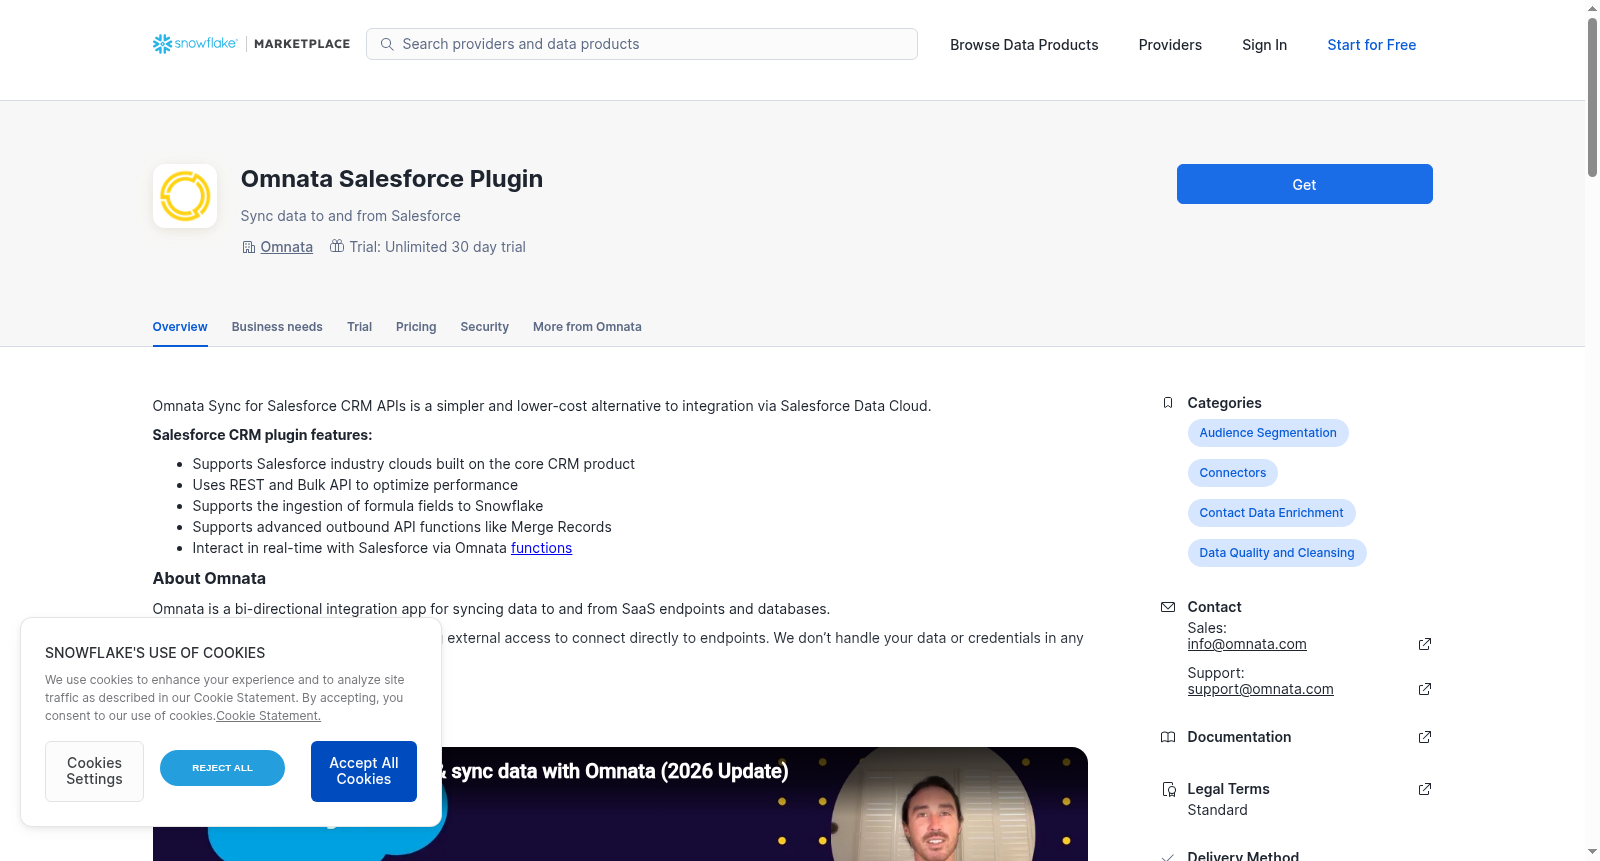The image size is (1600, 861).
Task: Click Start for Free
Action: (x=1371, y=45)
